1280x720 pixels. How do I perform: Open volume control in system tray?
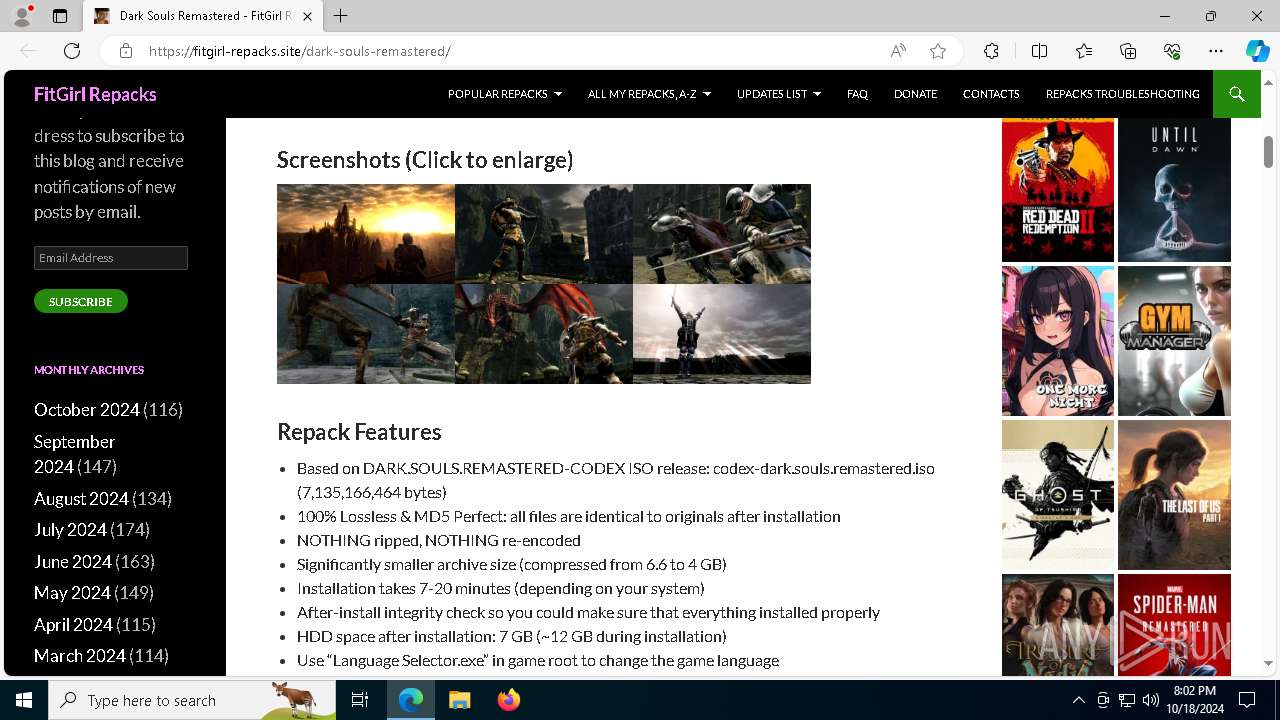tap(1151, 700)
